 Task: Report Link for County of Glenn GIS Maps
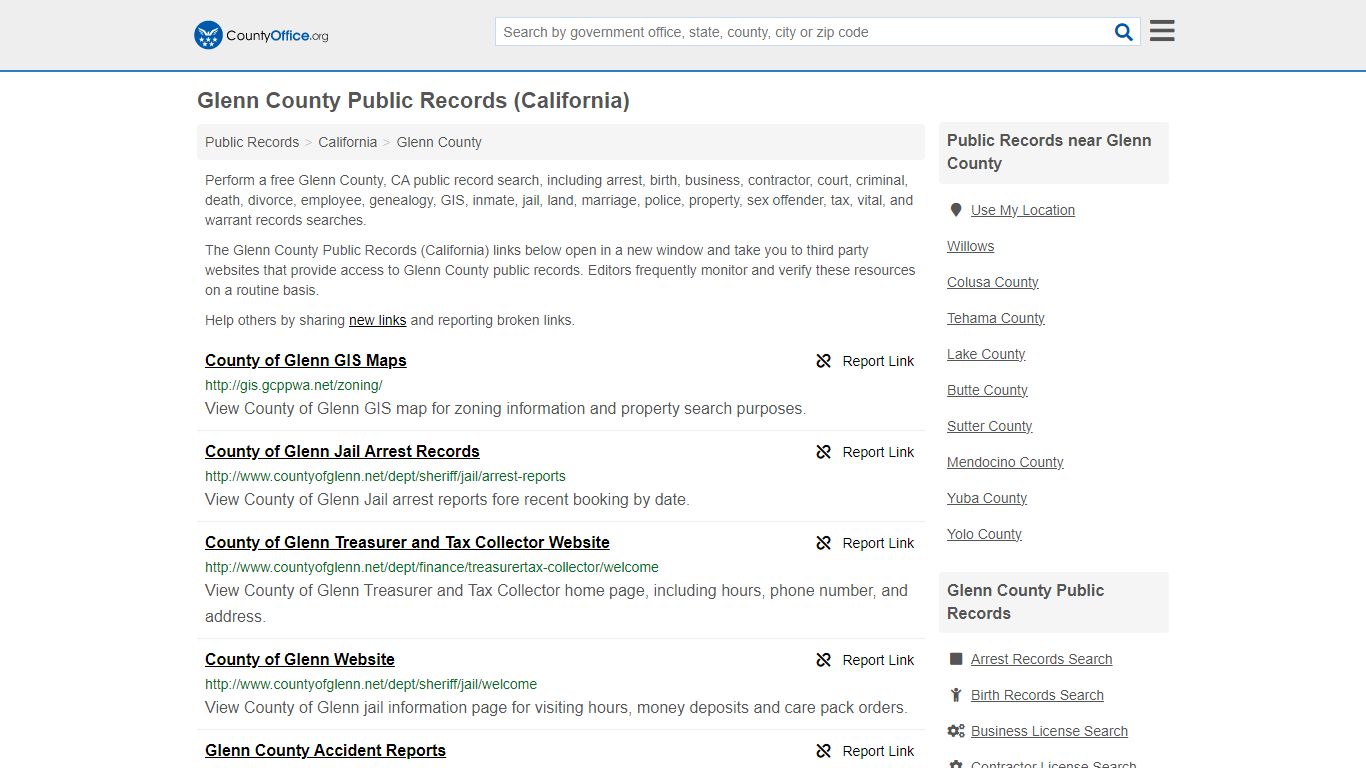(x=878, y=361)
